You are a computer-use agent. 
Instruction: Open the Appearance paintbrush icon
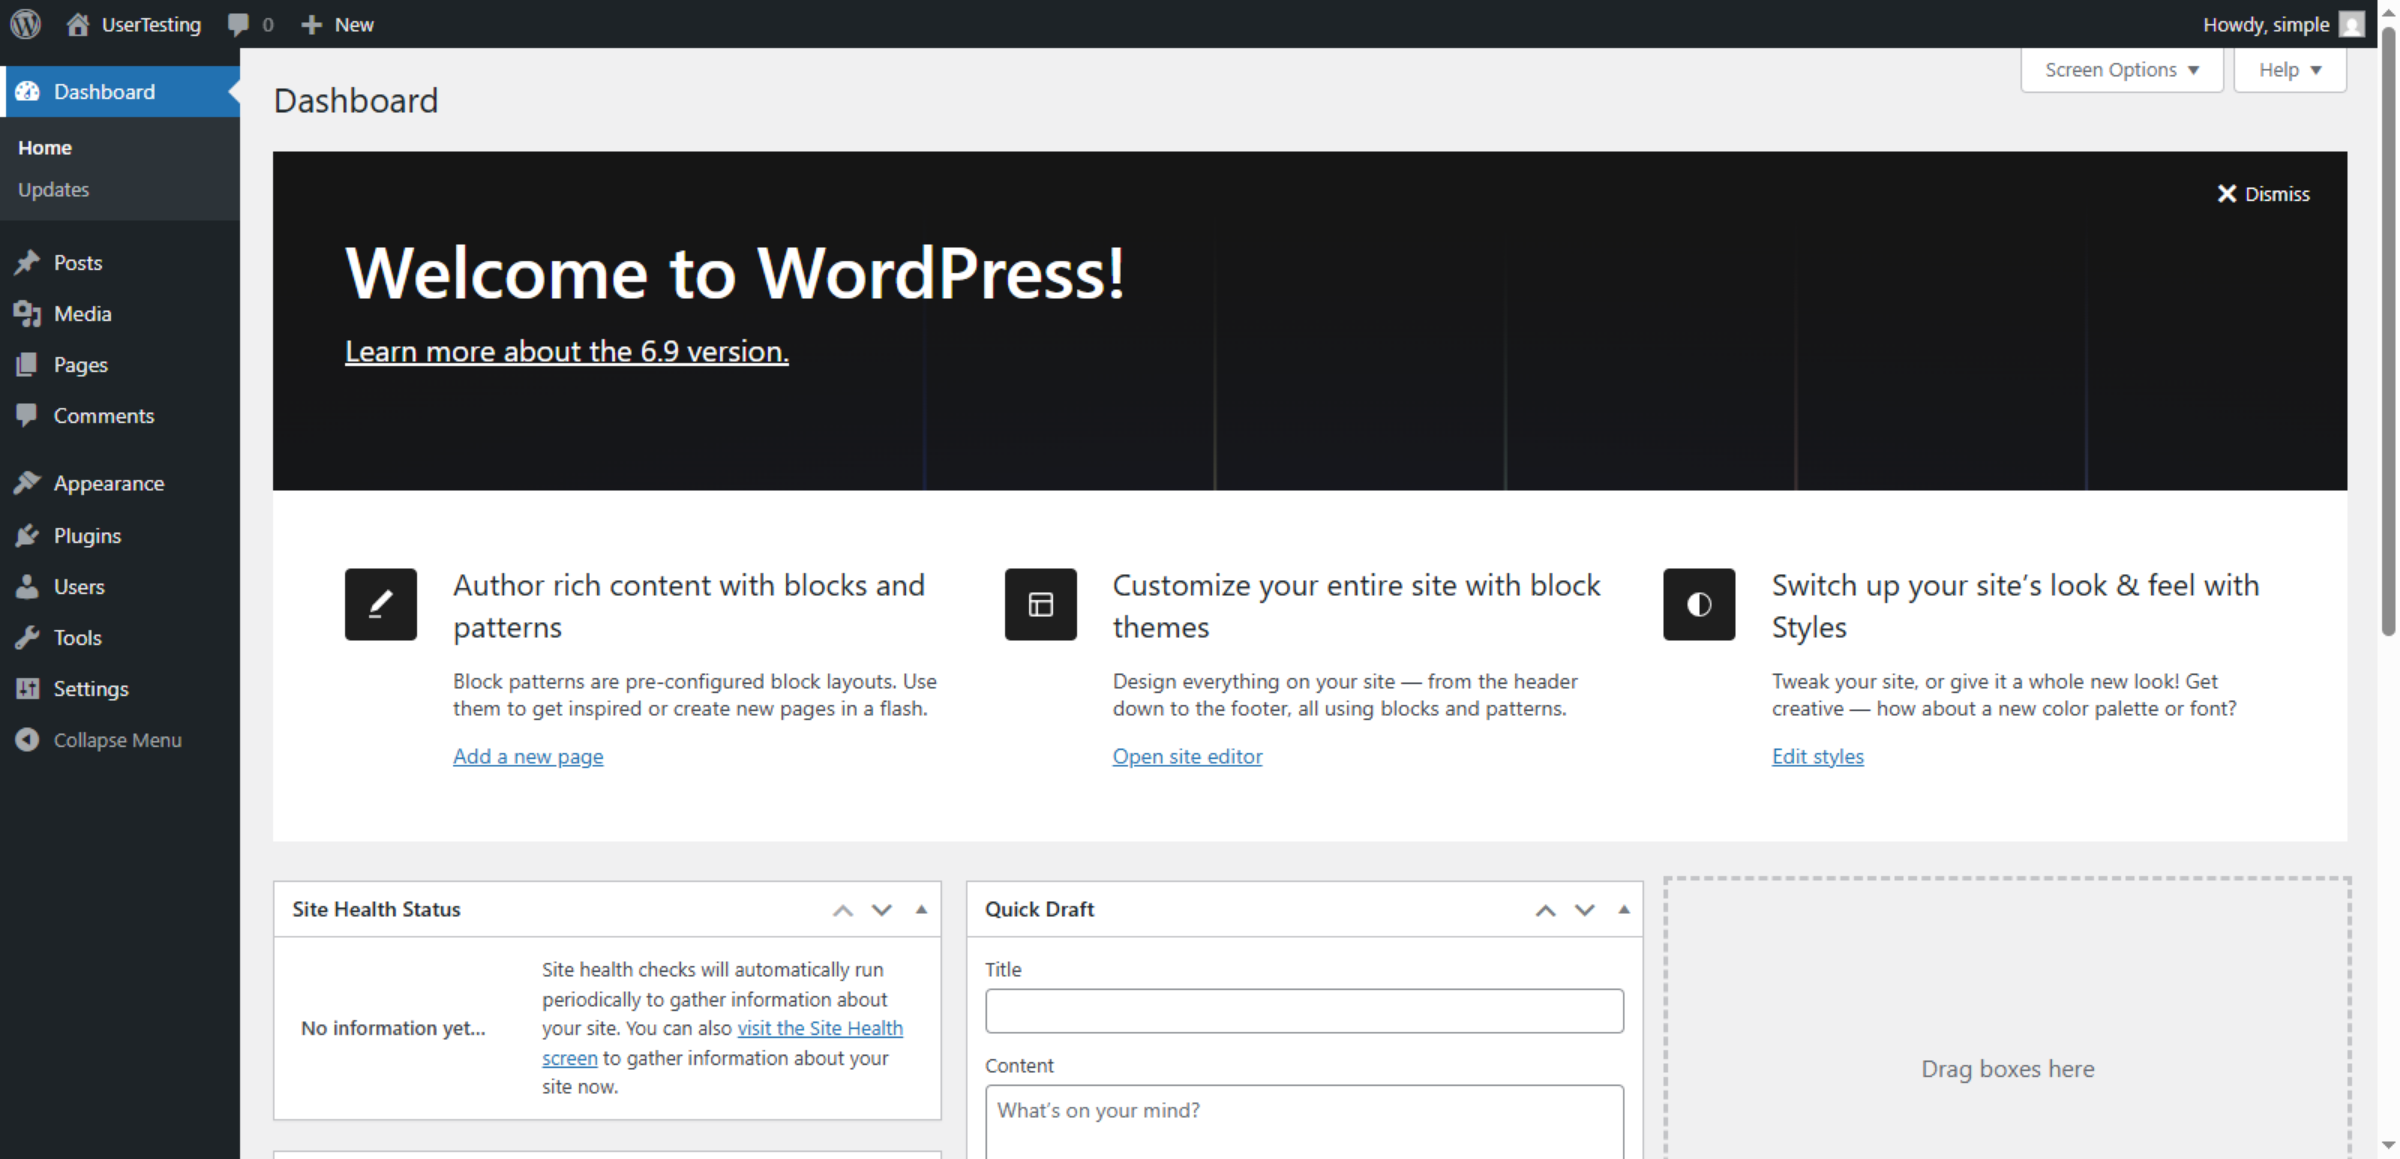[x=27, y=483]
